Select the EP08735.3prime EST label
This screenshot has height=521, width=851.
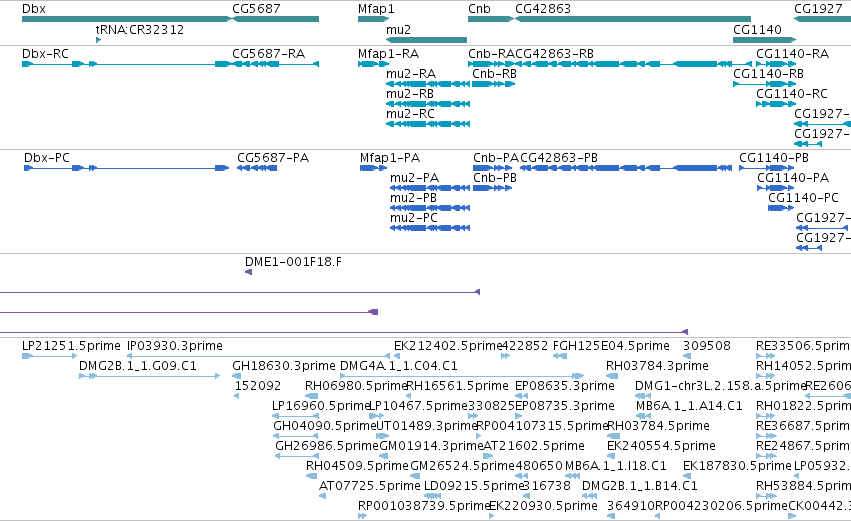point(565,406)
